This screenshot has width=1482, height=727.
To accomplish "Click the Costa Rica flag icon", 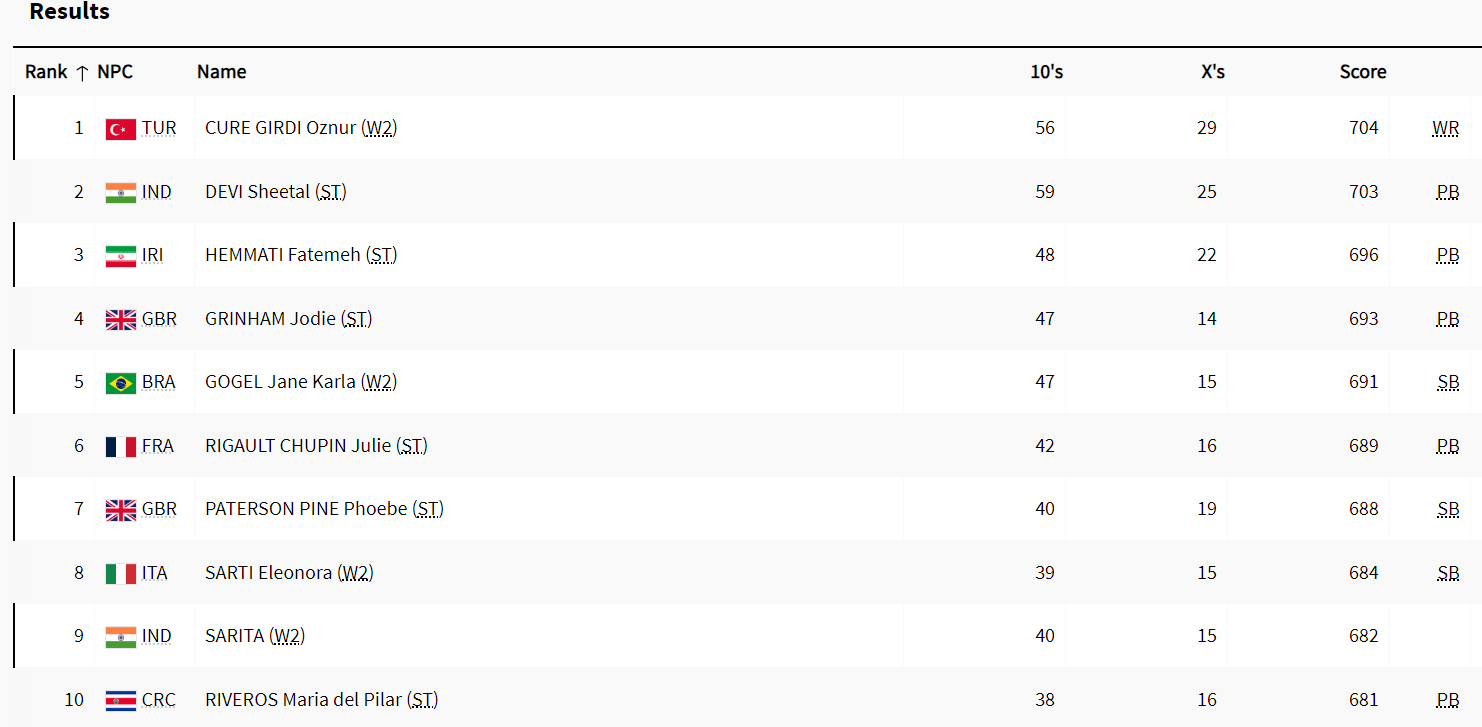I will (120, 701).
